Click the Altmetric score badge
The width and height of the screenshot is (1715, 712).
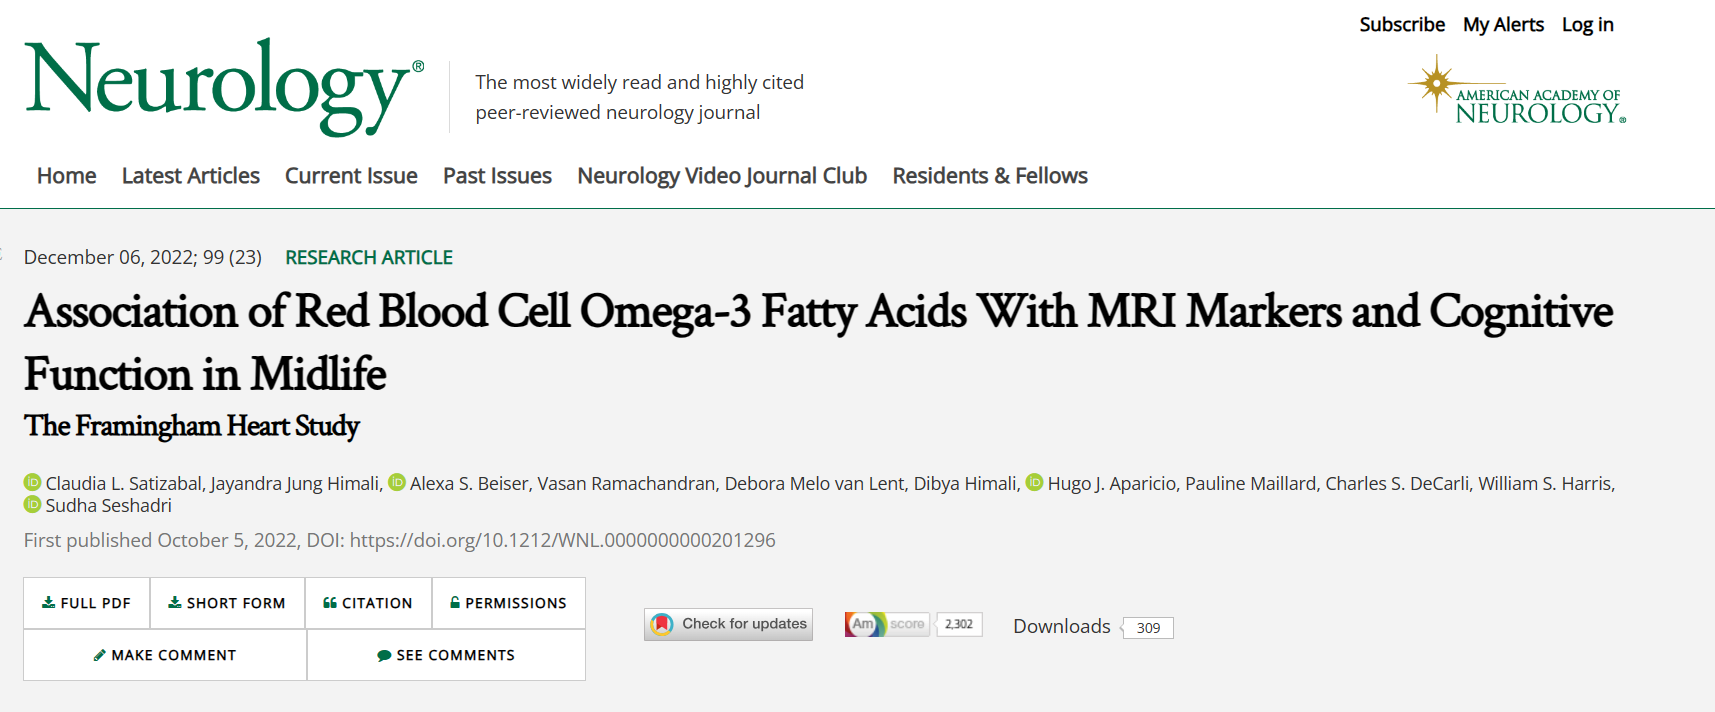click(887, 624)
